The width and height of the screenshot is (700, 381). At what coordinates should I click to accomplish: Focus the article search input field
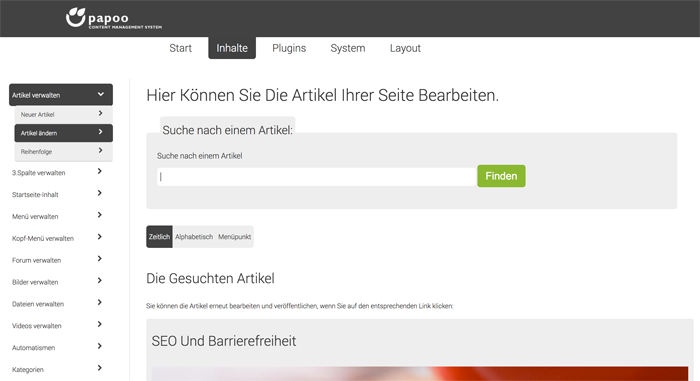click(317, 177)
